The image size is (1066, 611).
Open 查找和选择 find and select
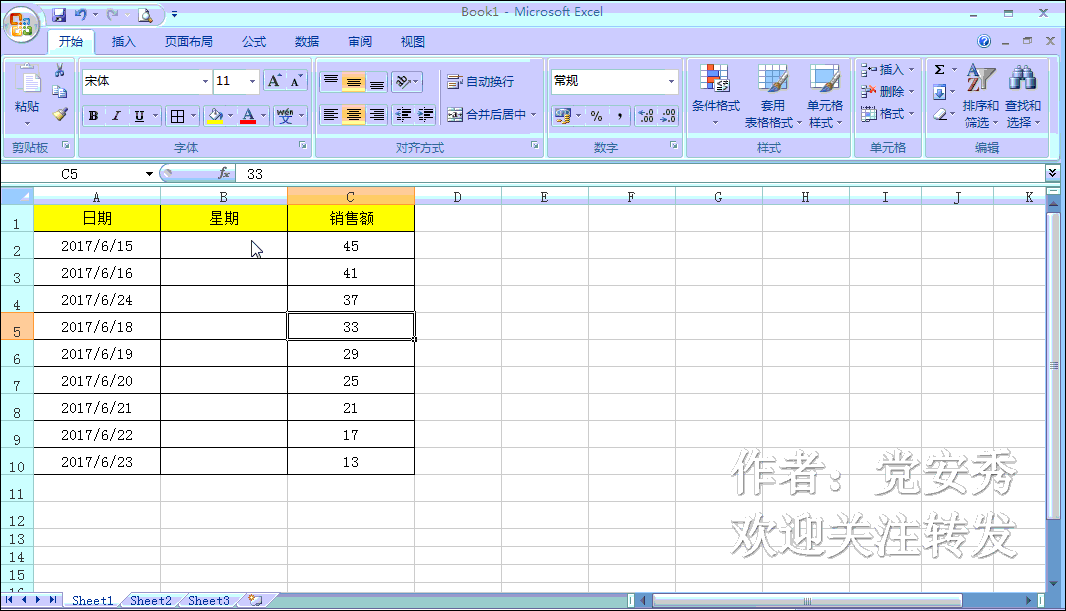pos(1023,96)
